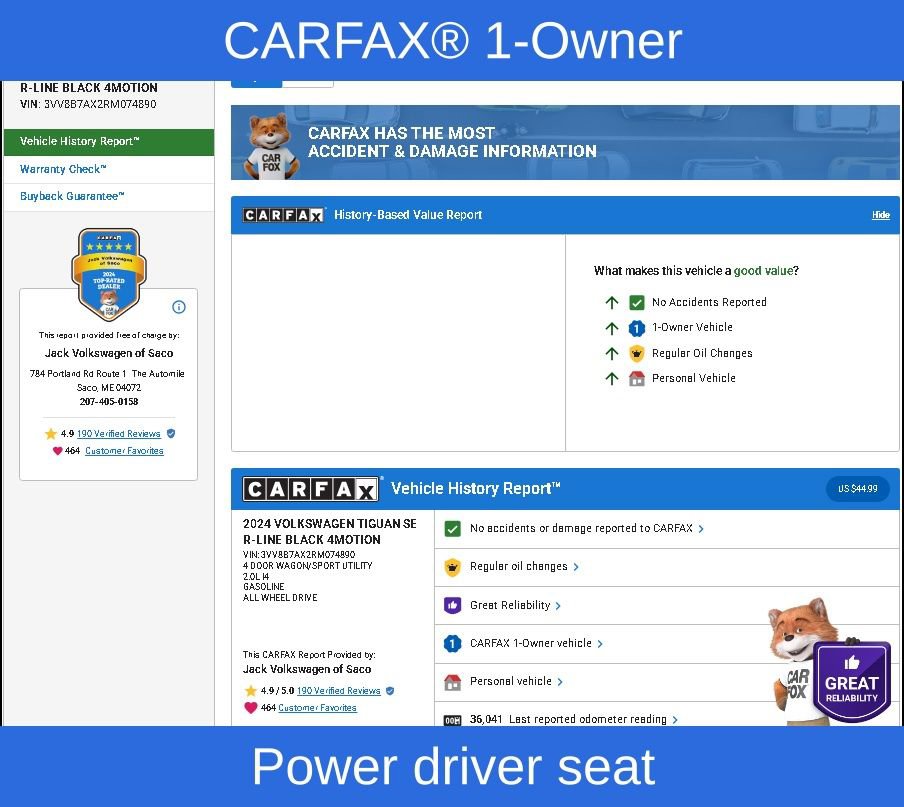The width and height of the screenshot is (904, 807).
Task: Expand the CARFAX 1-Owner vehicle row
Action: click(x=536, y=644)
